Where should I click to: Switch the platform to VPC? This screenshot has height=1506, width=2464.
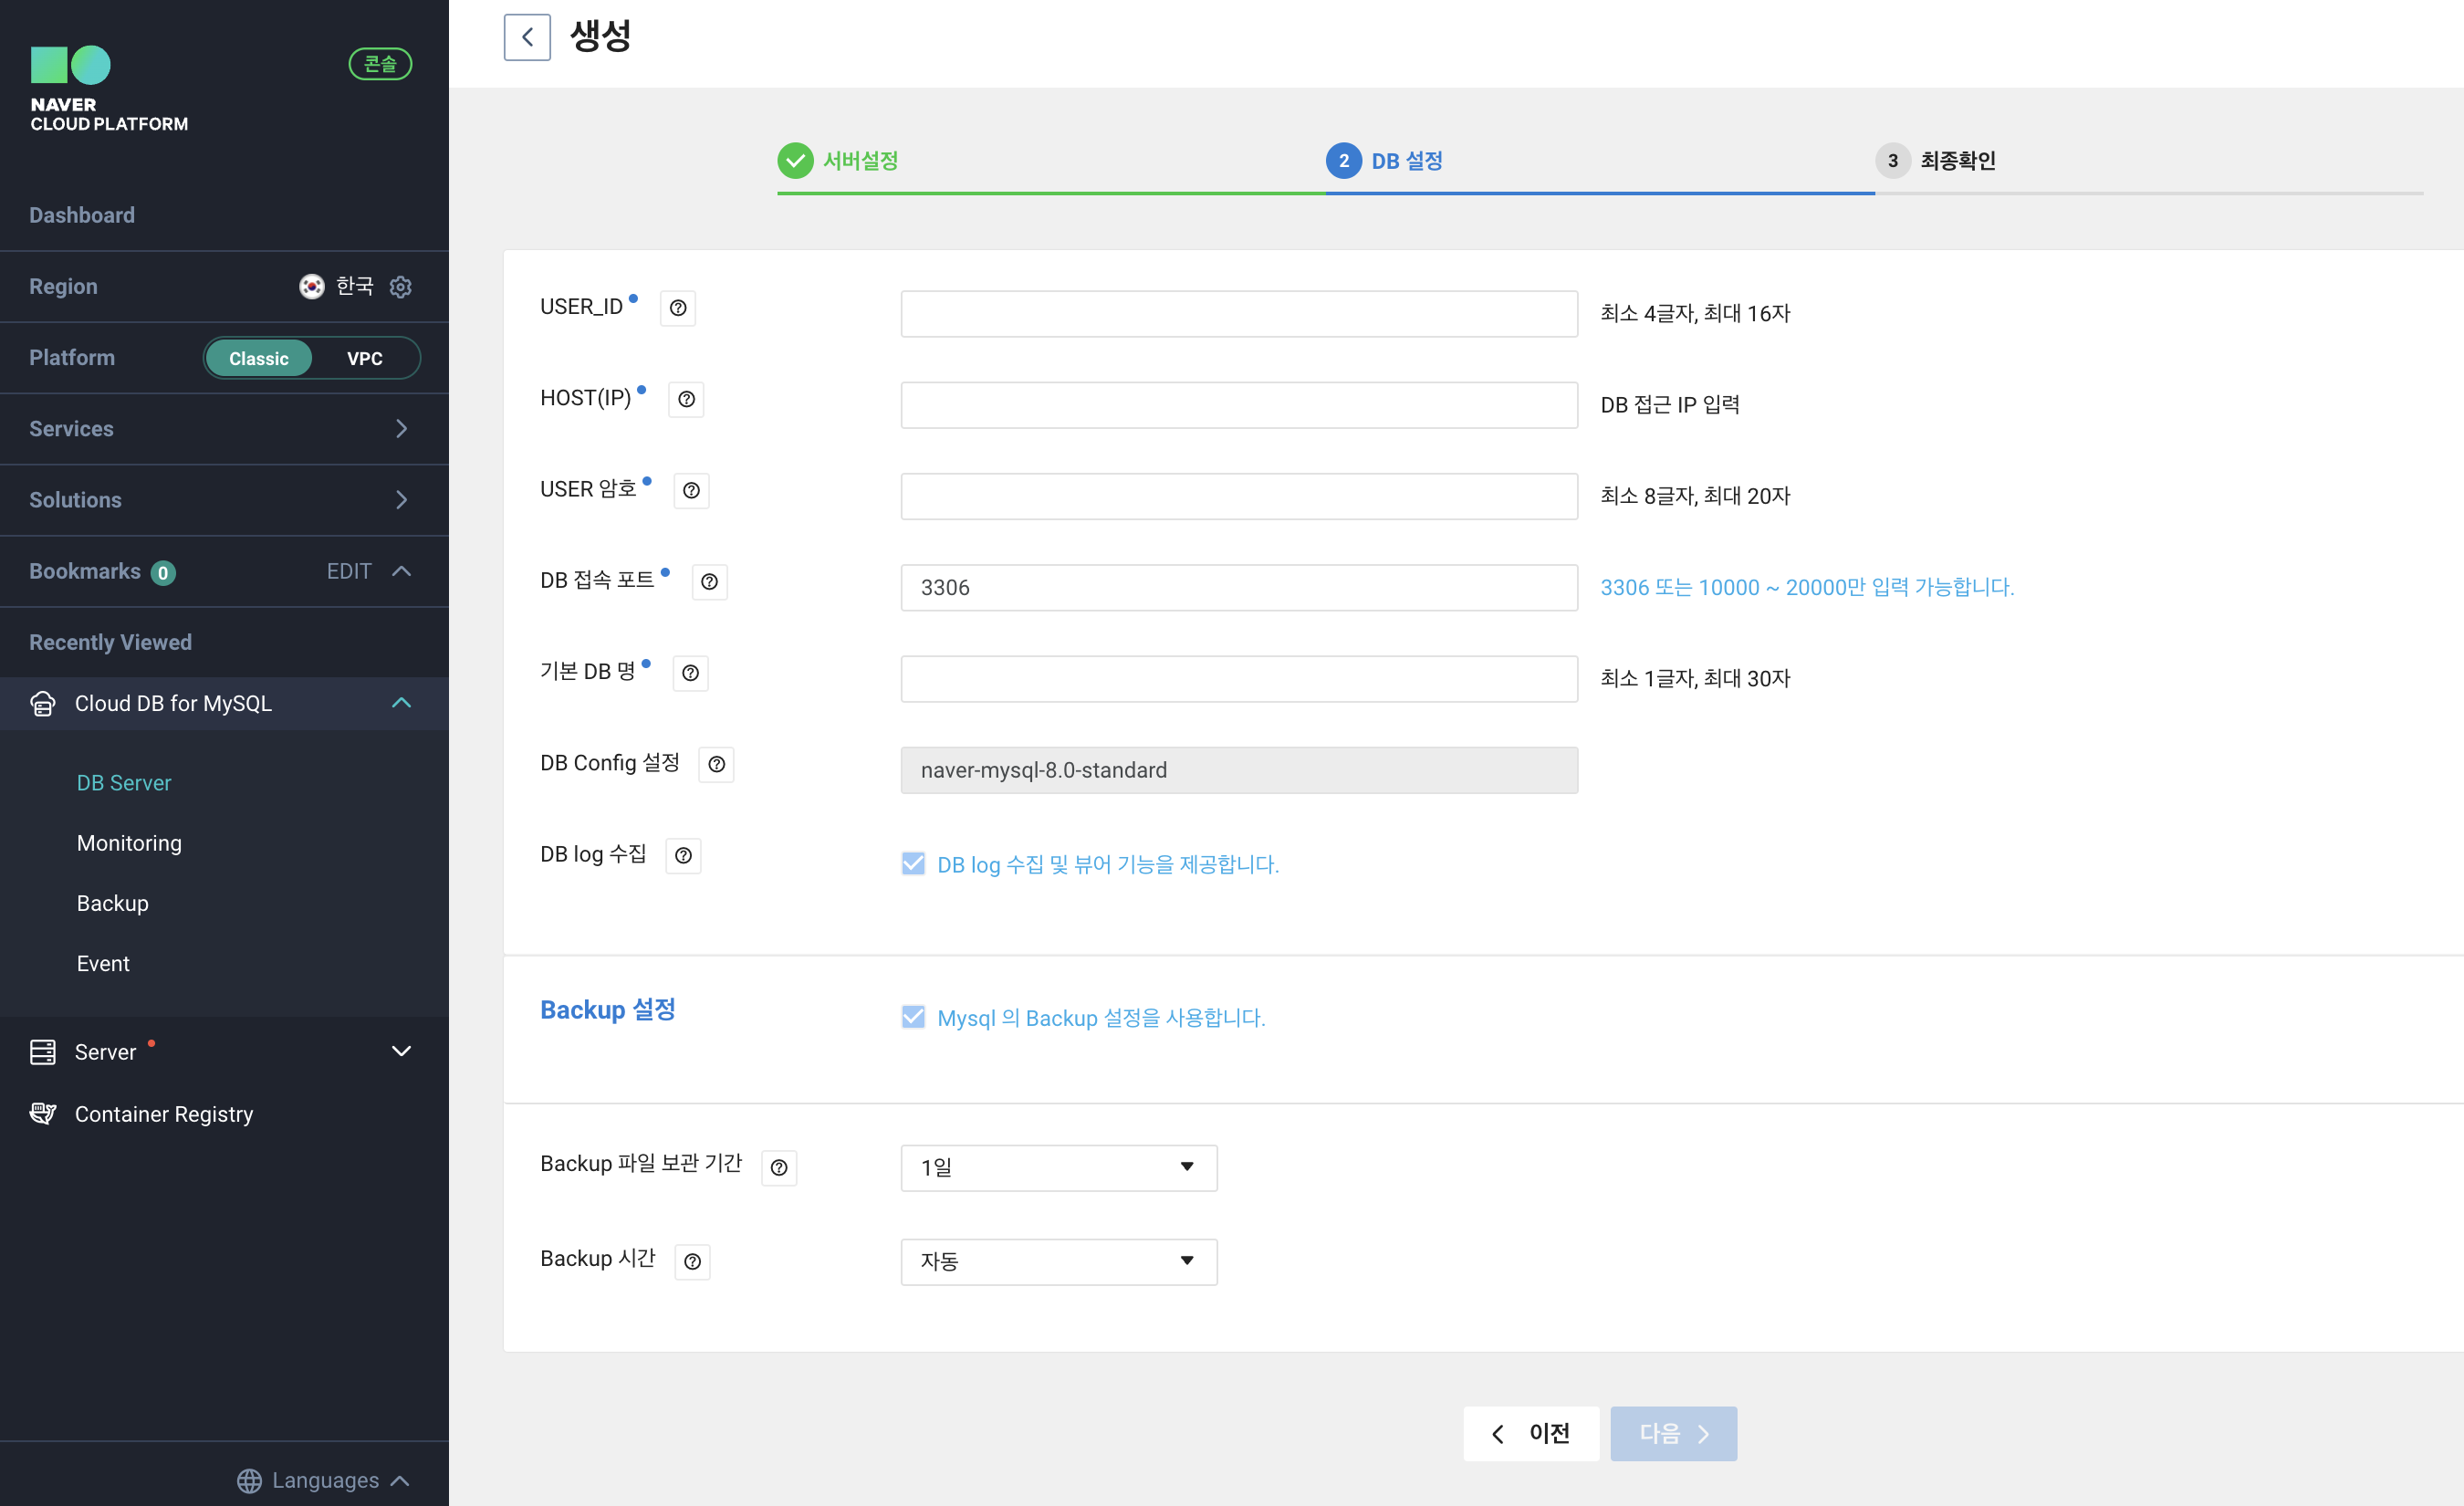364,358
